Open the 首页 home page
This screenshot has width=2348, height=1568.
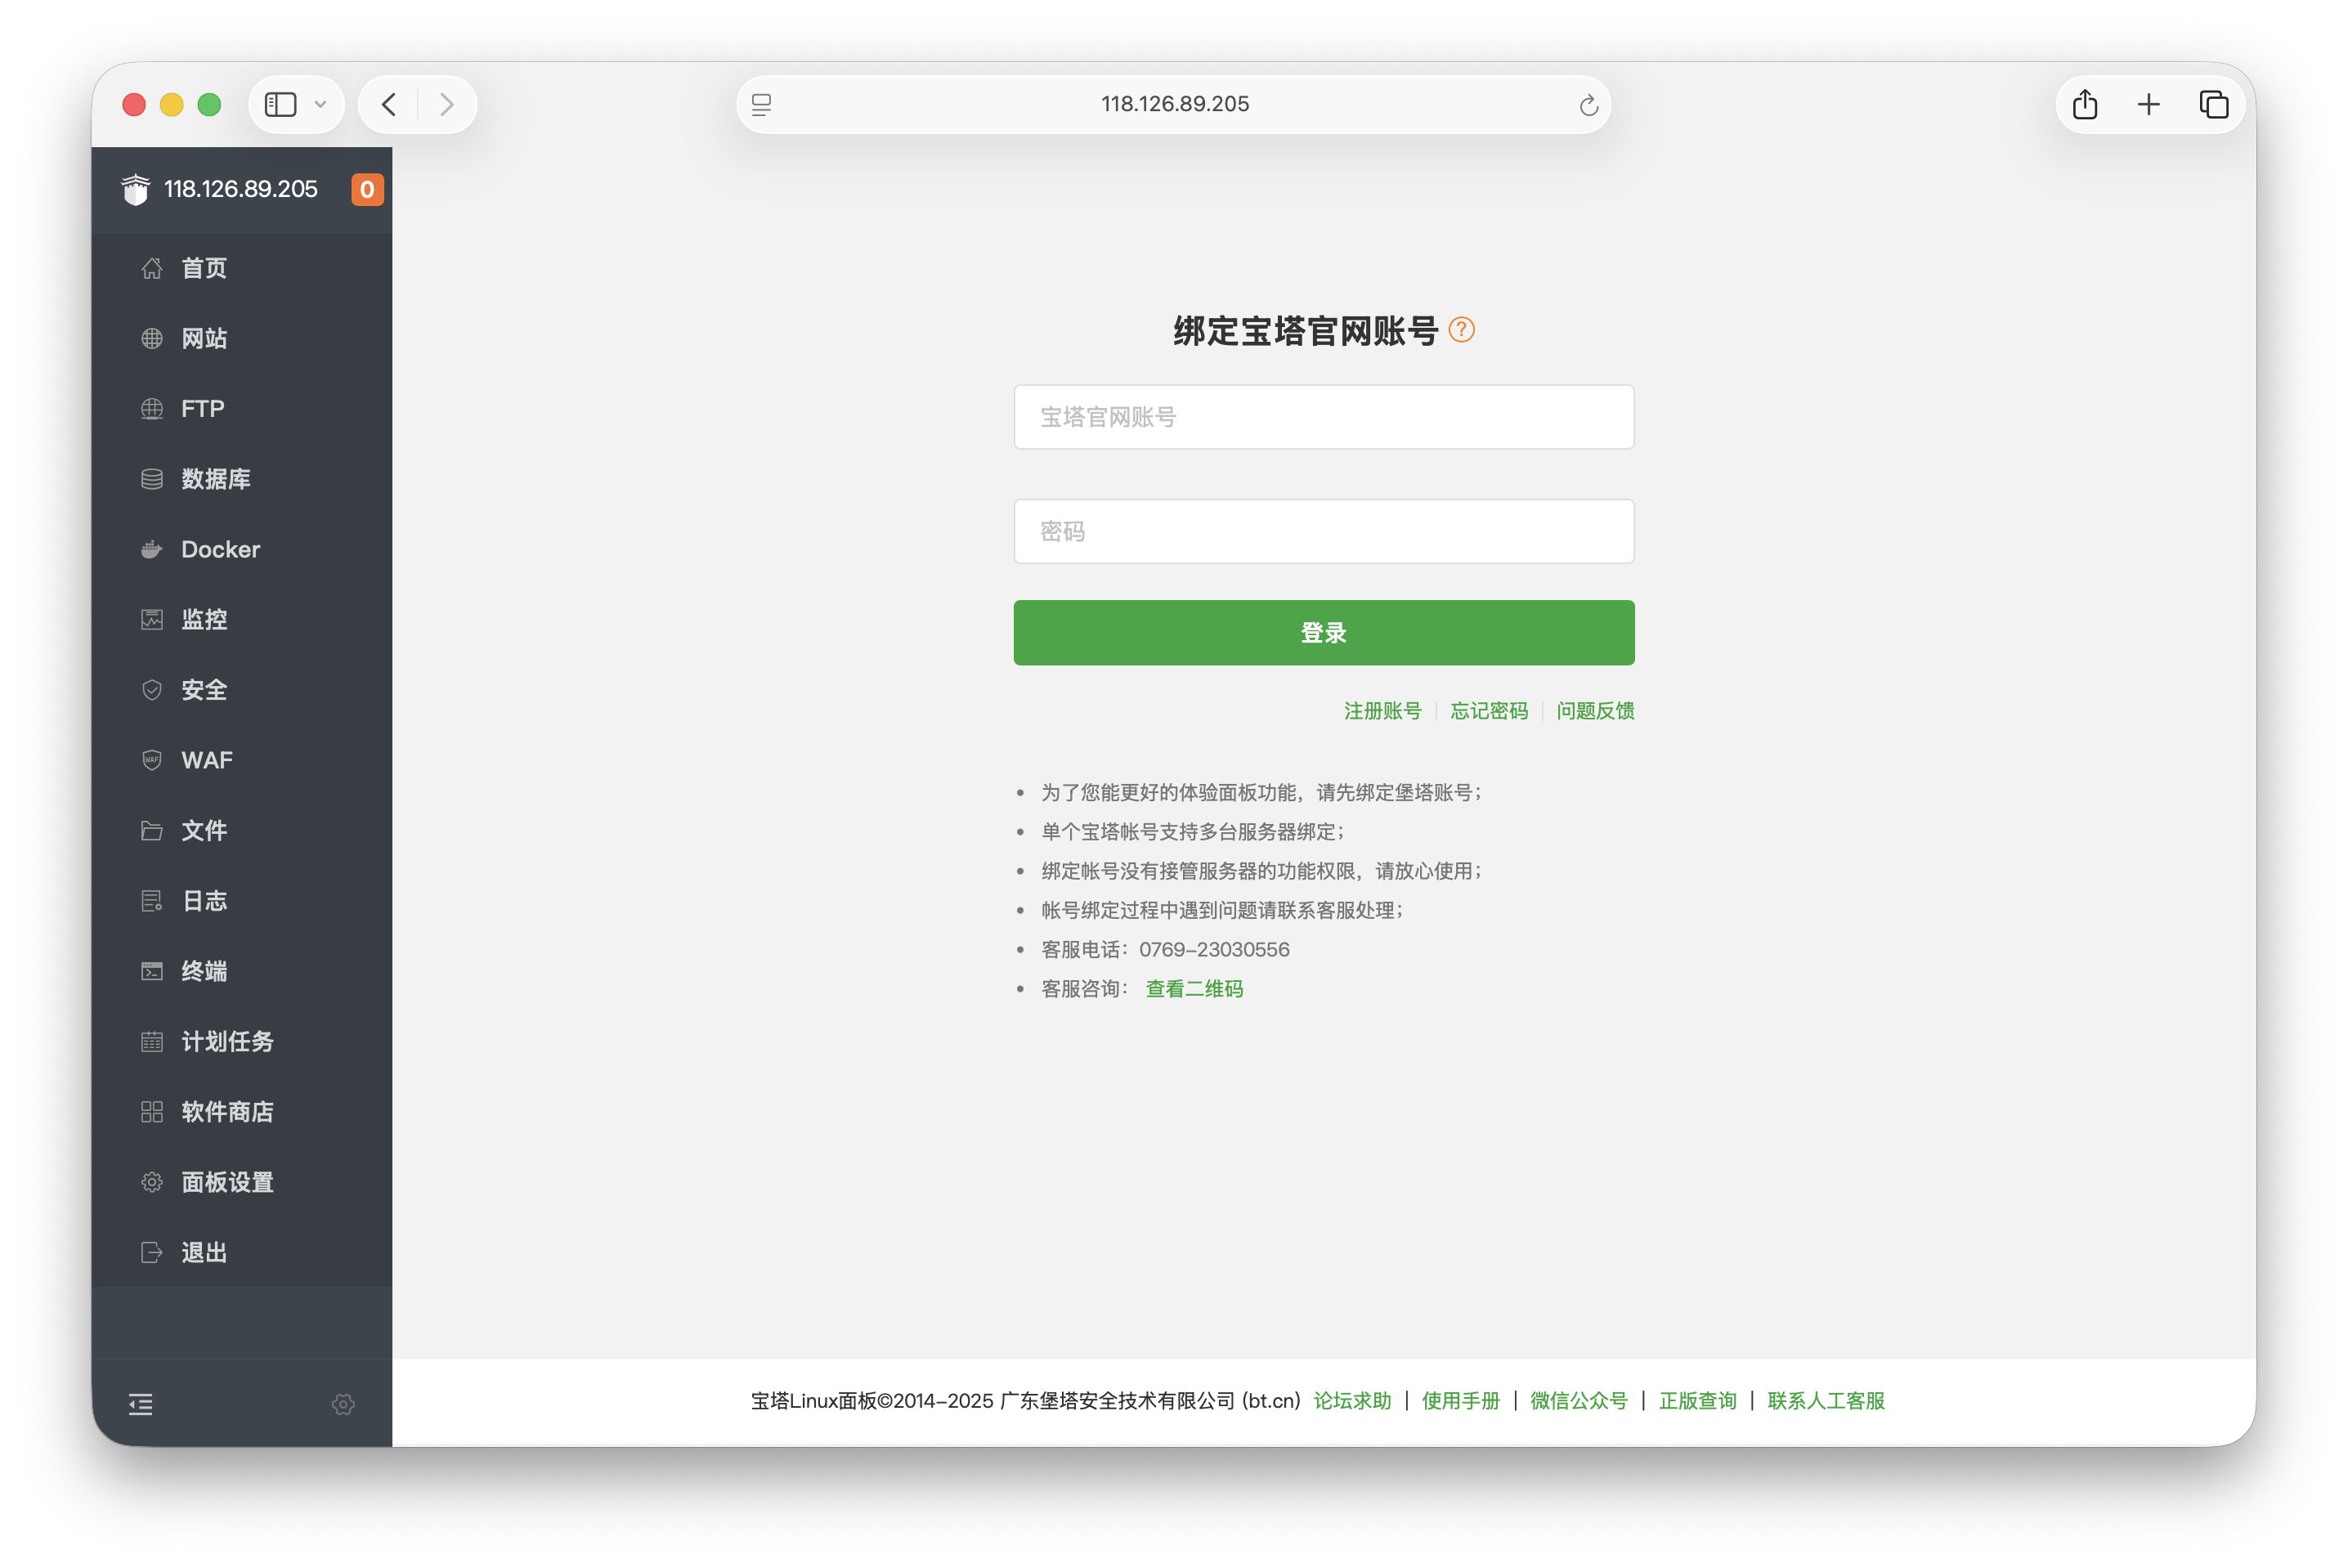(x=203, y=268)
